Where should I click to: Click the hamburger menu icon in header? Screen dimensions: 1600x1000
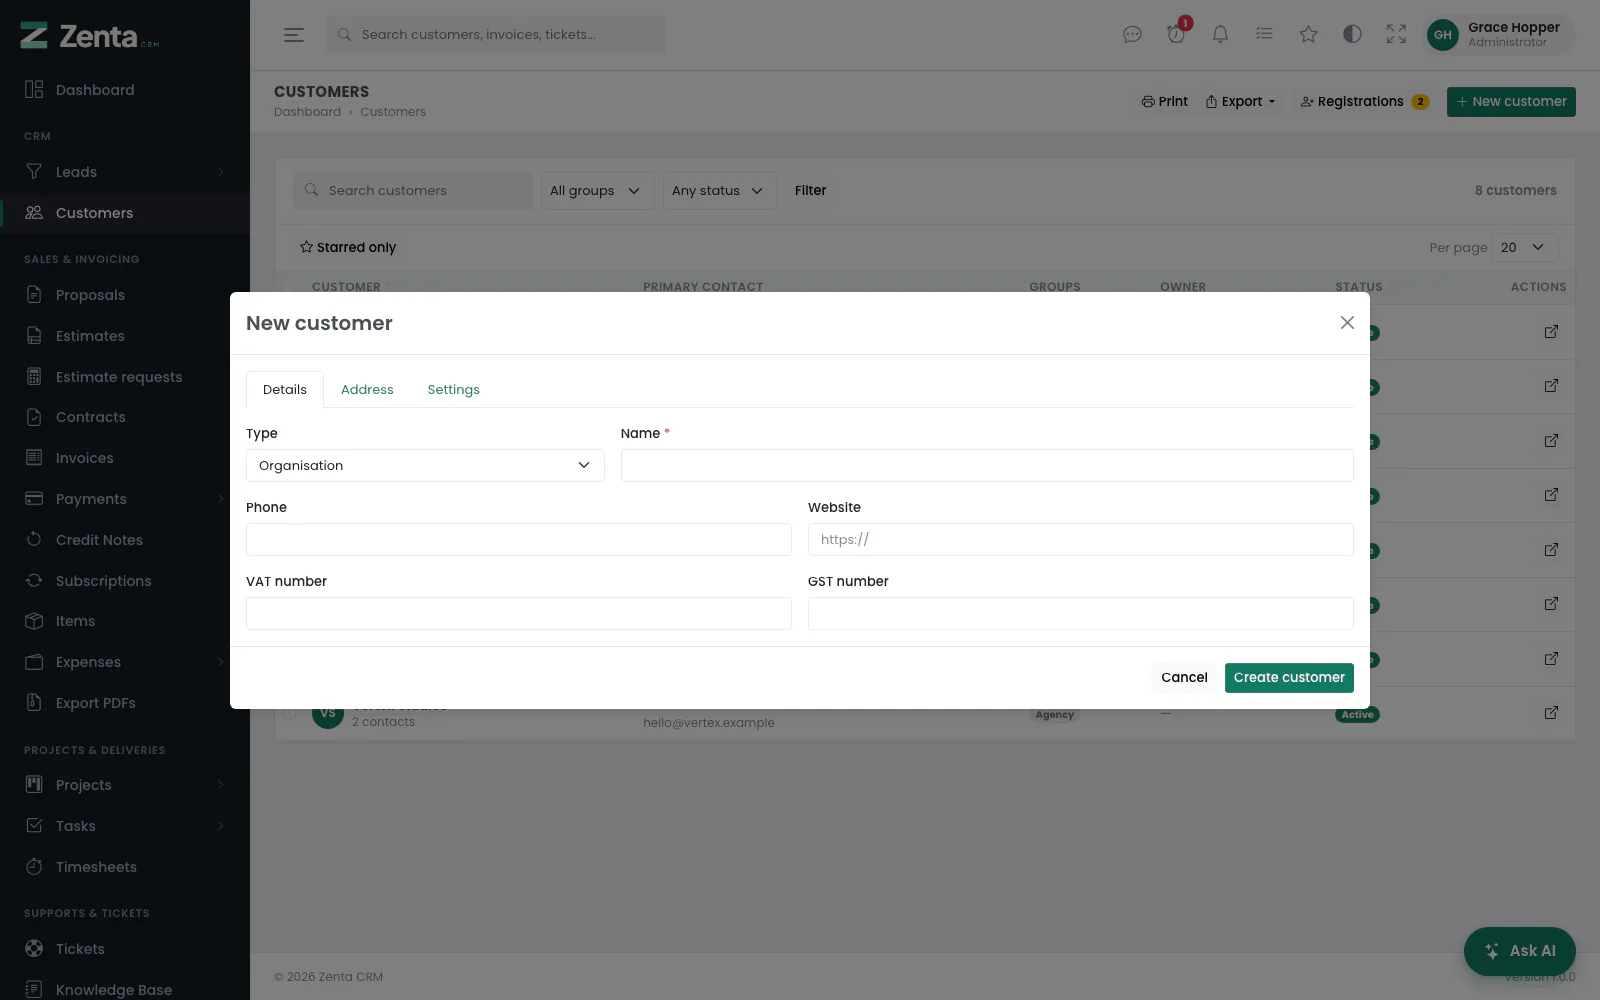pyautogui.click(x=293, y=35)
